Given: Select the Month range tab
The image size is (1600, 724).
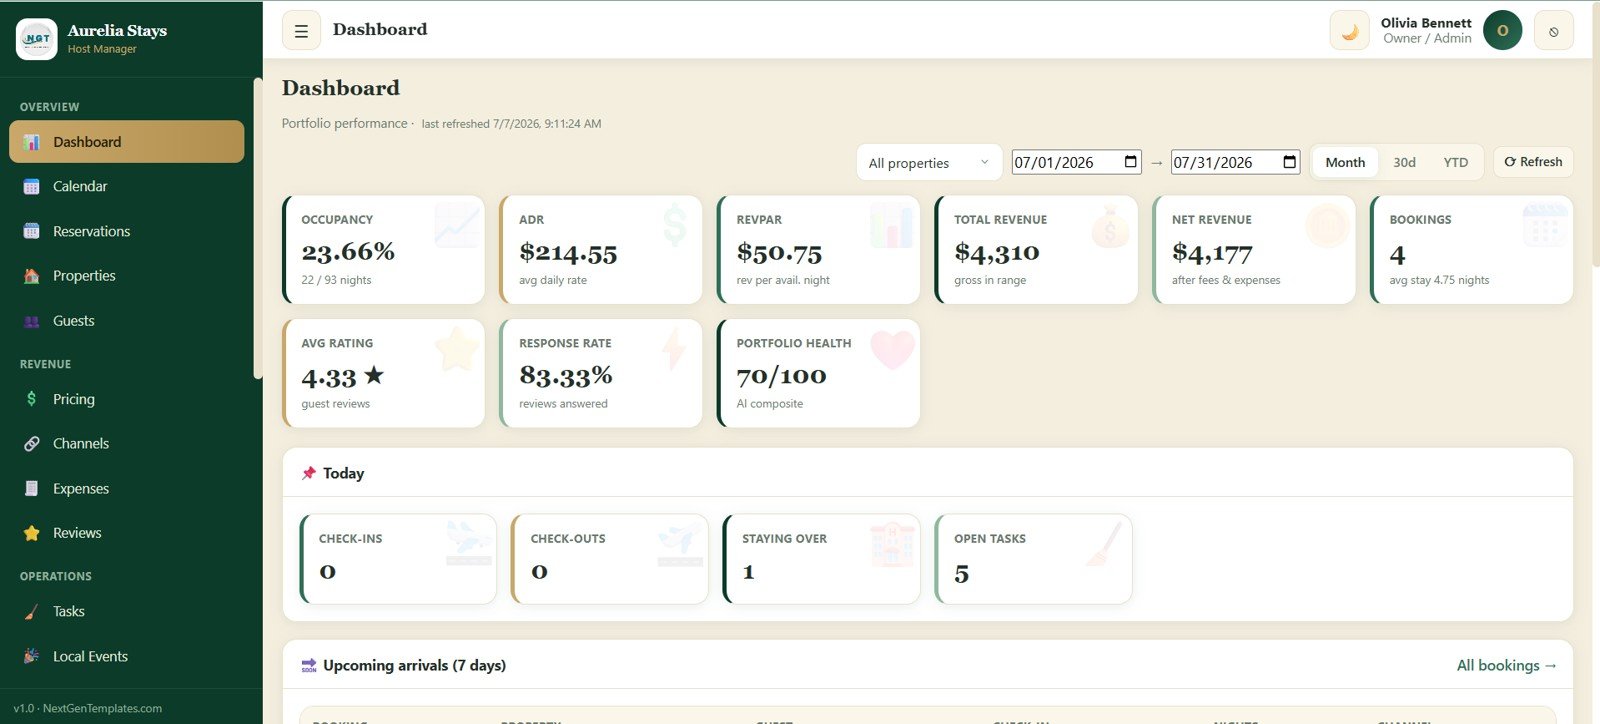Looking at the screenshot, I should [1345, 162].
